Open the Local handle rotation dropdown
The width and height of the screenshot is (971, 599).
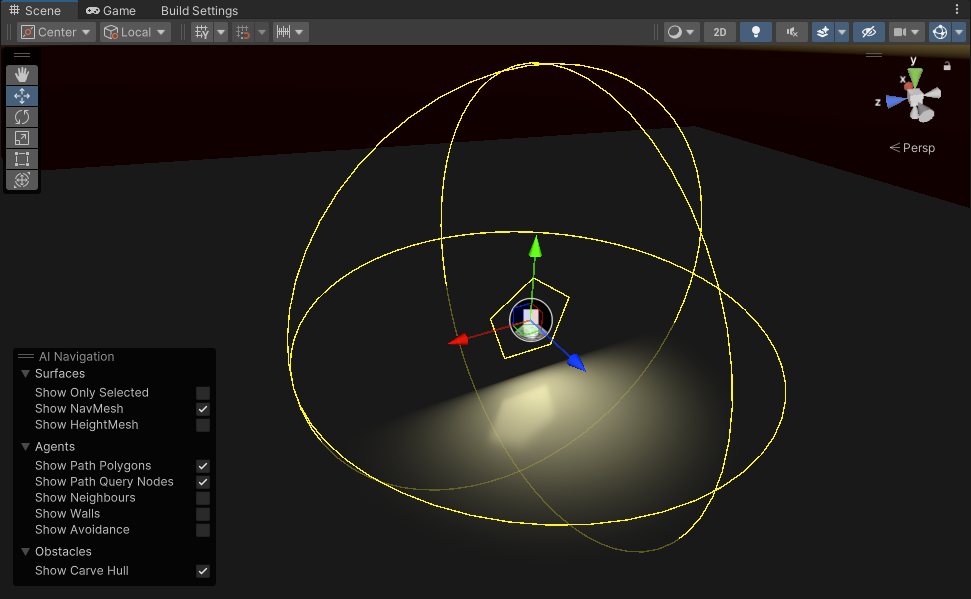coord(135,32)
